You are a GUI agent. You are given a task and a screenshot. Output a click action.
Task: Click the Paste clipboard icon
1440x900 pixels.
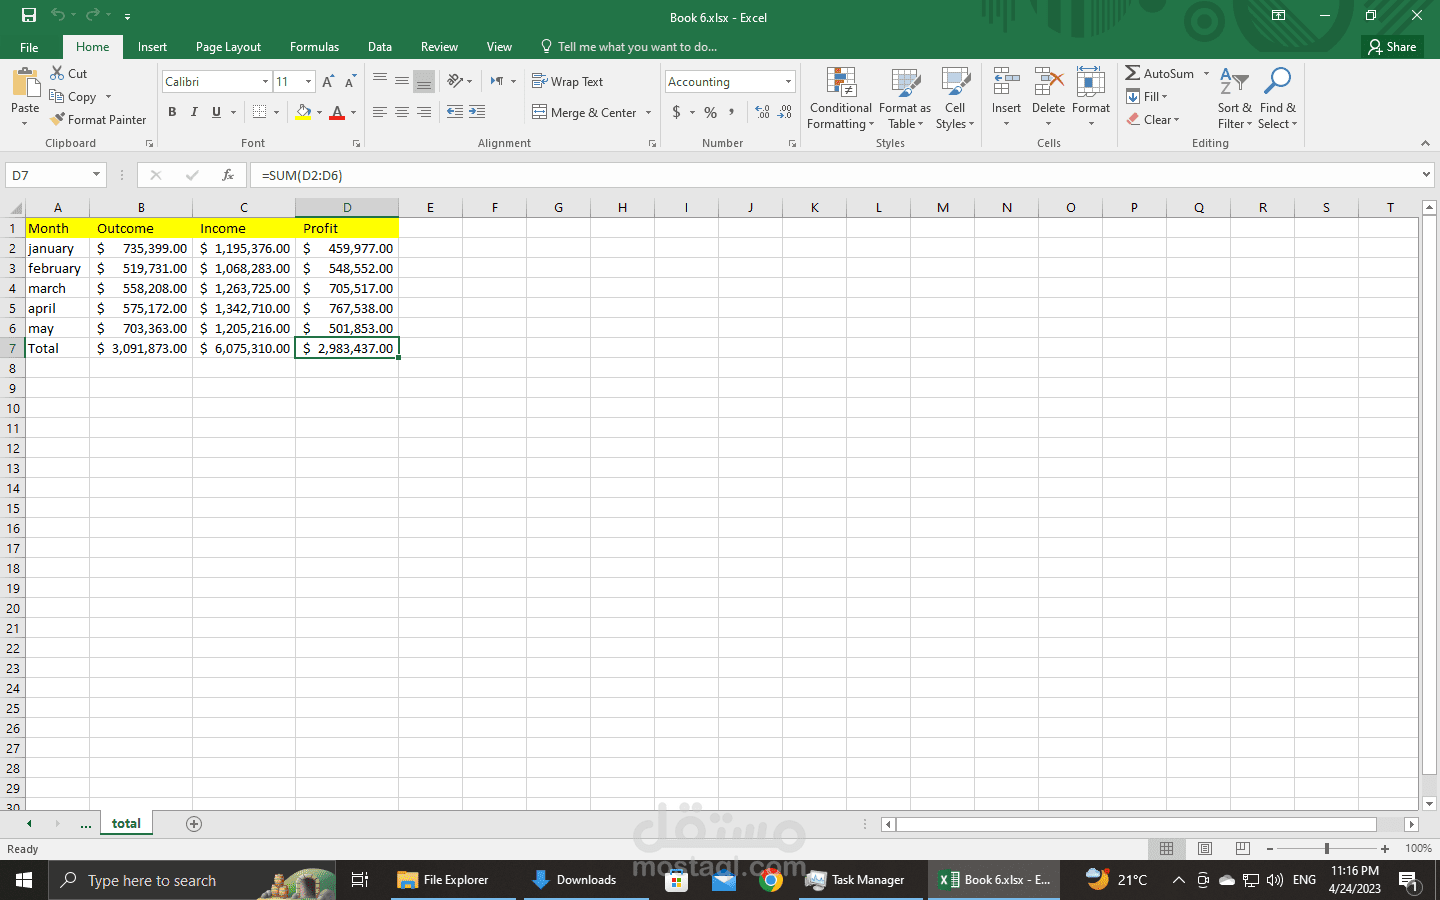coord(25,83)
